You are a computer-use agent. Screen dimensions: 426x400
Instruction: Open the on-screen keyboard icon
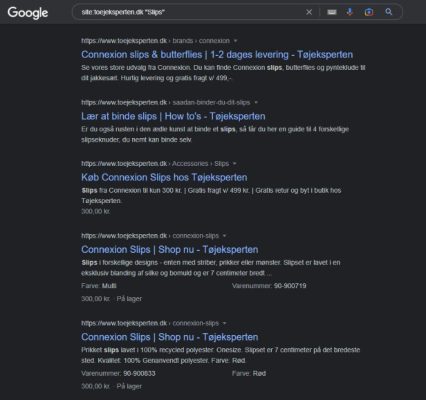pyautogui.click(x=332, y=12)
